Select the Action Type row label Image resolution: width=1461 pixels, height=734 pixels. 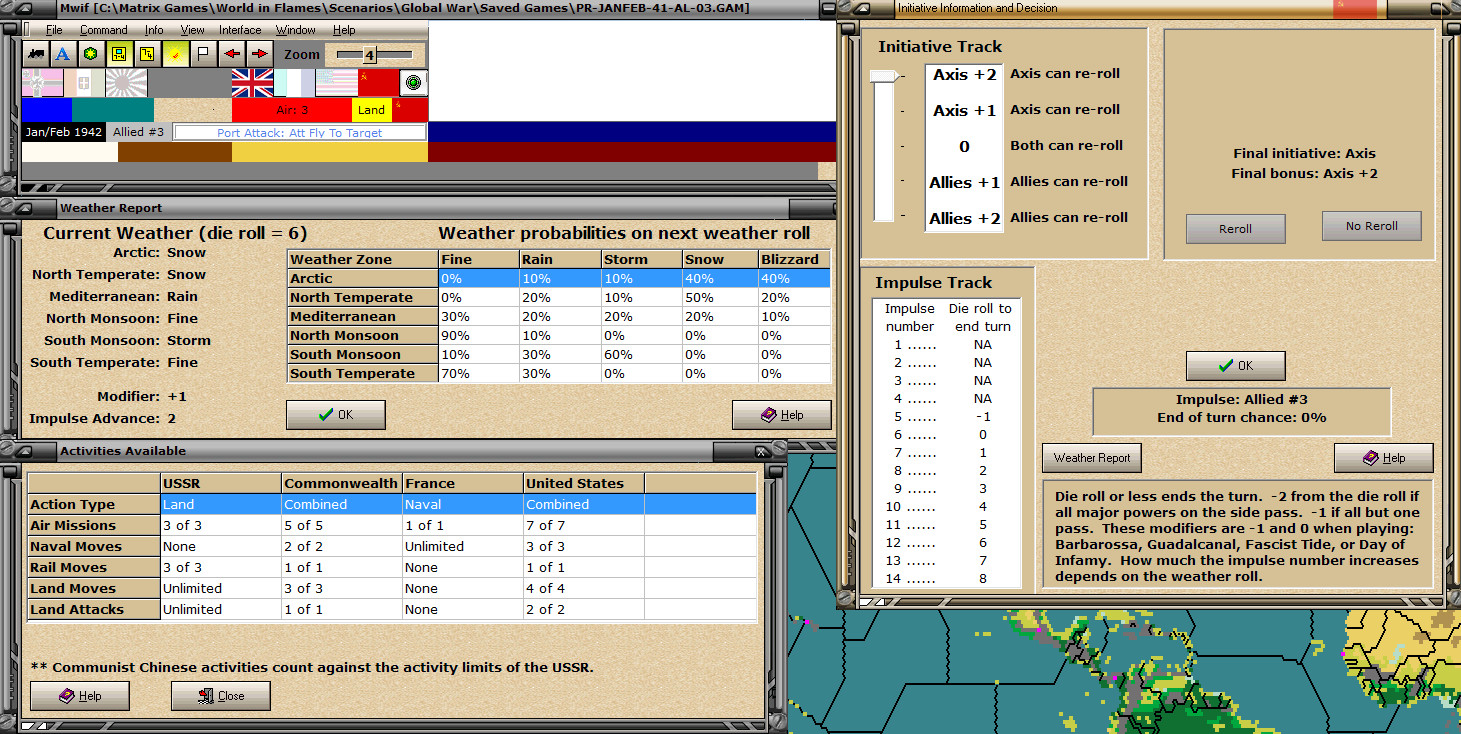pos(94,505)
